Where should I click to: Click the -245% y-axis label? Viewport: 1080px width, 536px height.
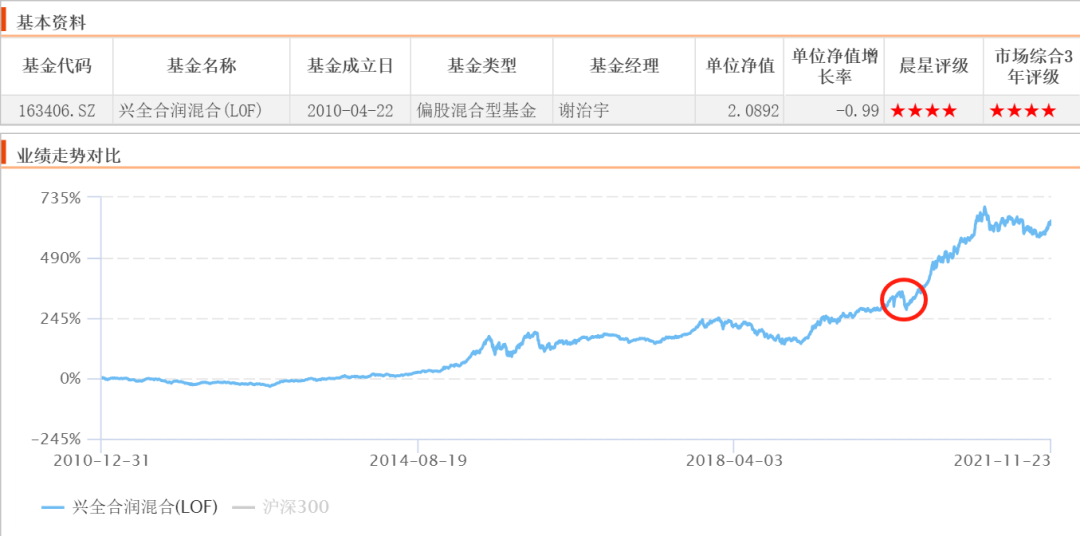57,440
